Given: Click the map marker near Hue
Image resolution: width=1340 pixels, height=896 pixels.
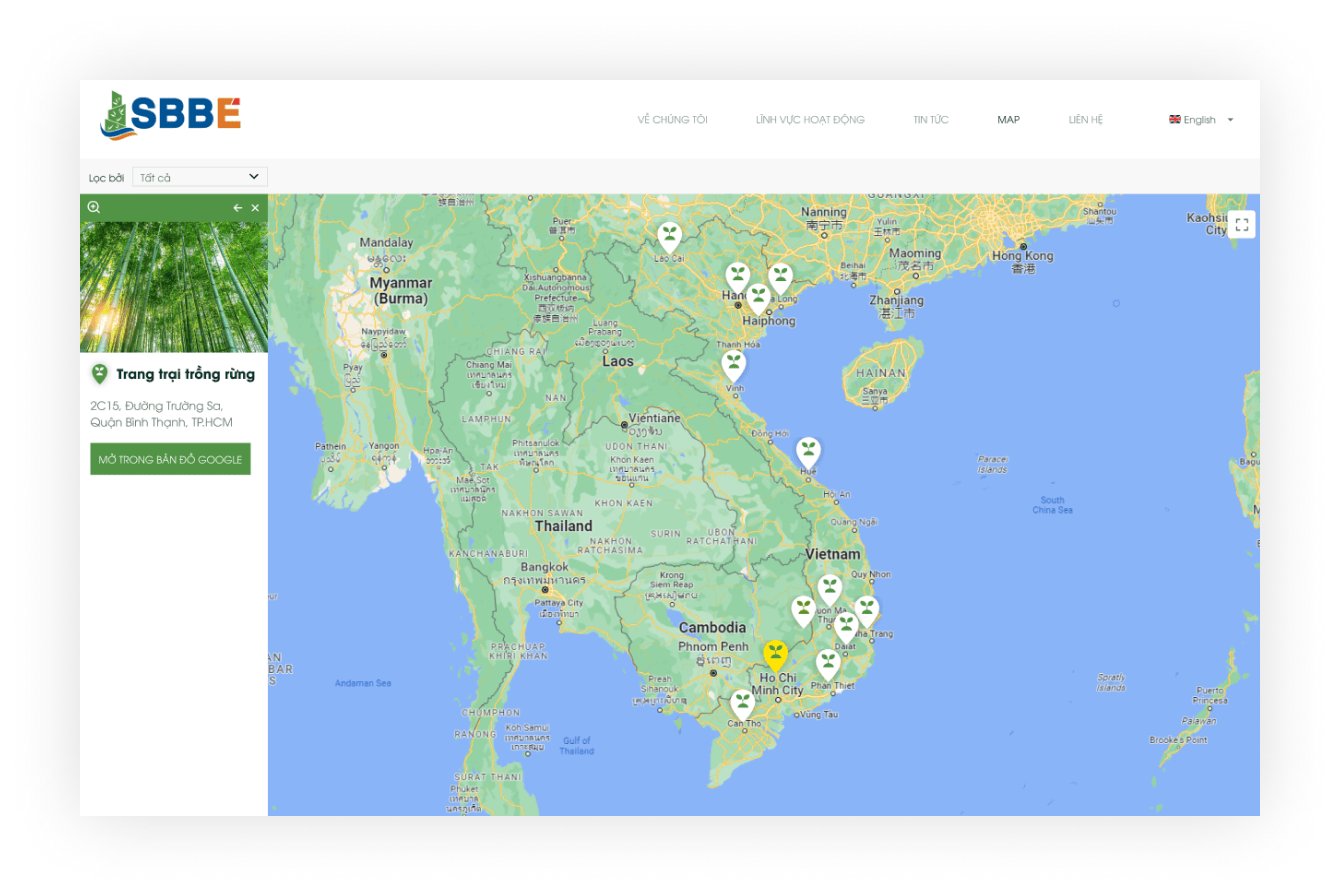Looking at the screenshot, I should (x=808, y=451).
